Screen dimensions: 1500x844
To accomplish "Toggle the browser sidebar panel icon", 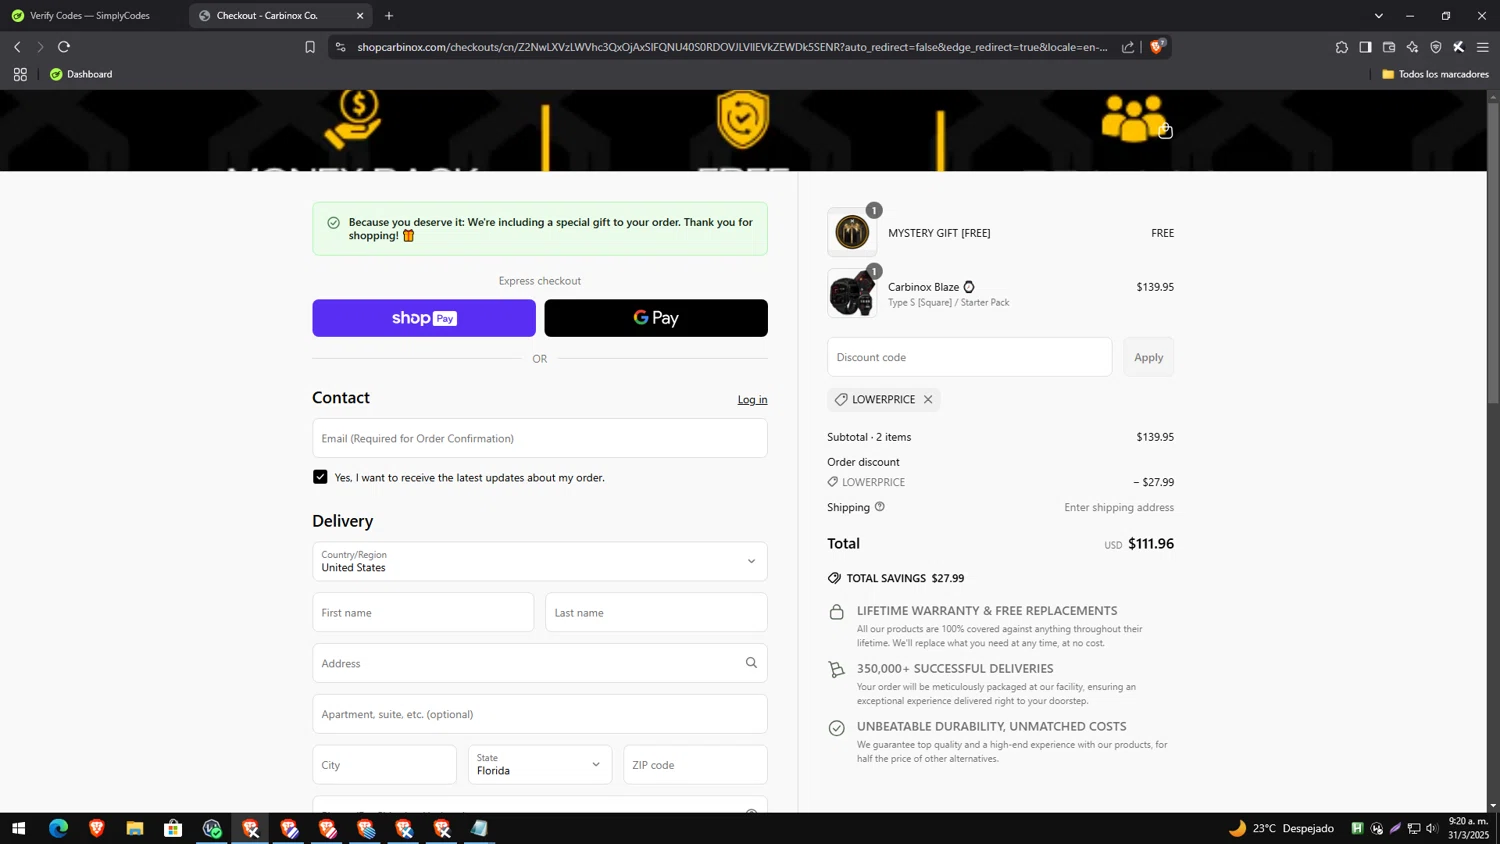I will (1365, 47).
